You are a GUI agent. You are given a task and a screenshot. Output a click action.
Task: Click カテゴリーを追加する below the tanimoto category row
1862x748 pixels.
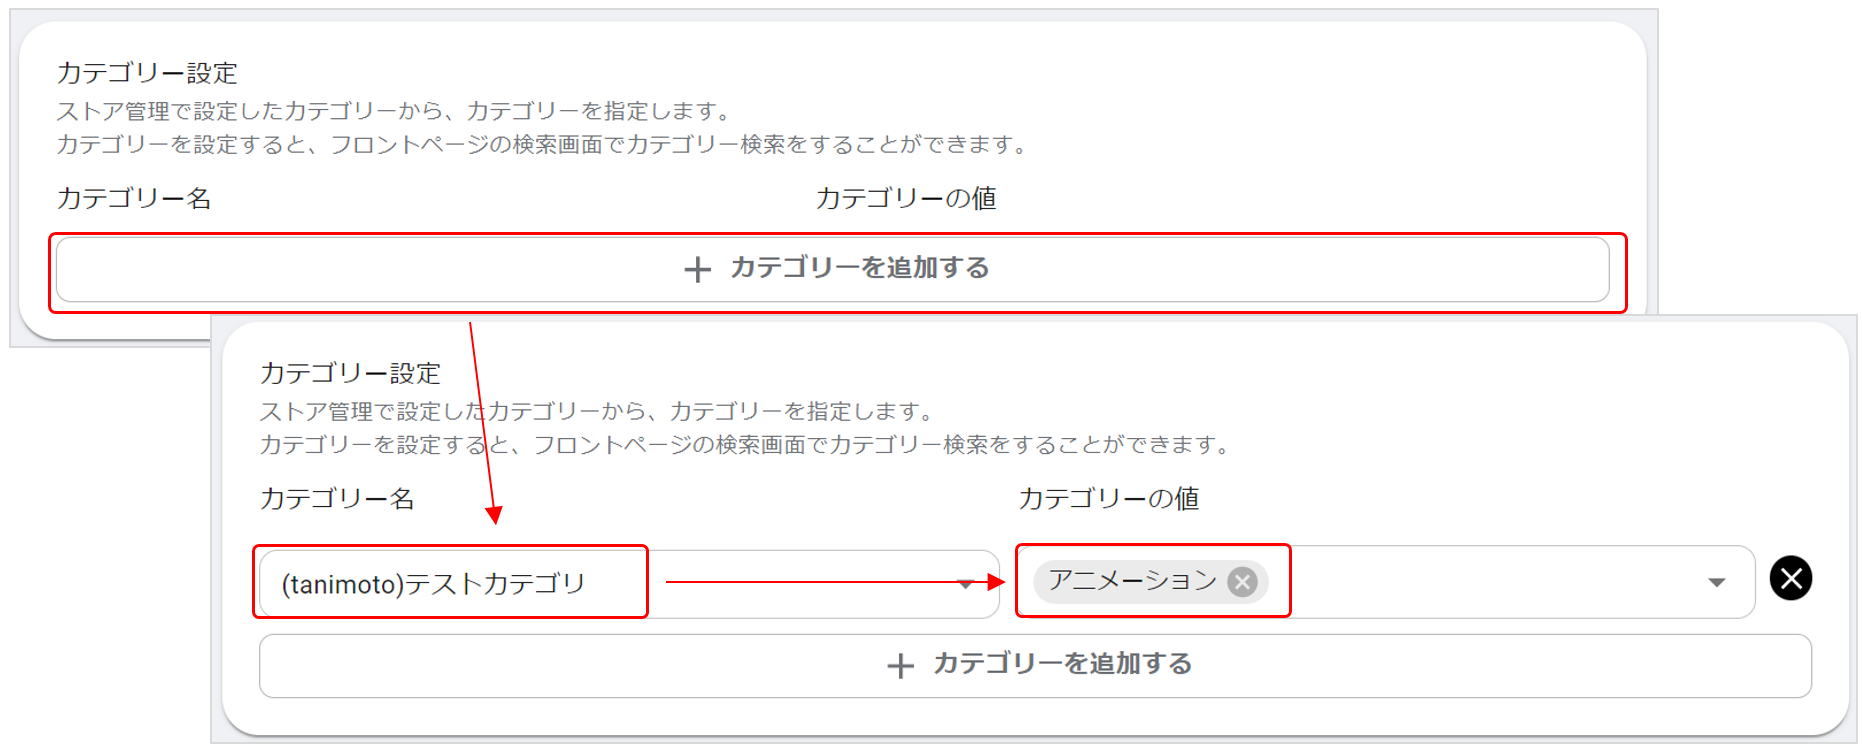click(1062, 665)
